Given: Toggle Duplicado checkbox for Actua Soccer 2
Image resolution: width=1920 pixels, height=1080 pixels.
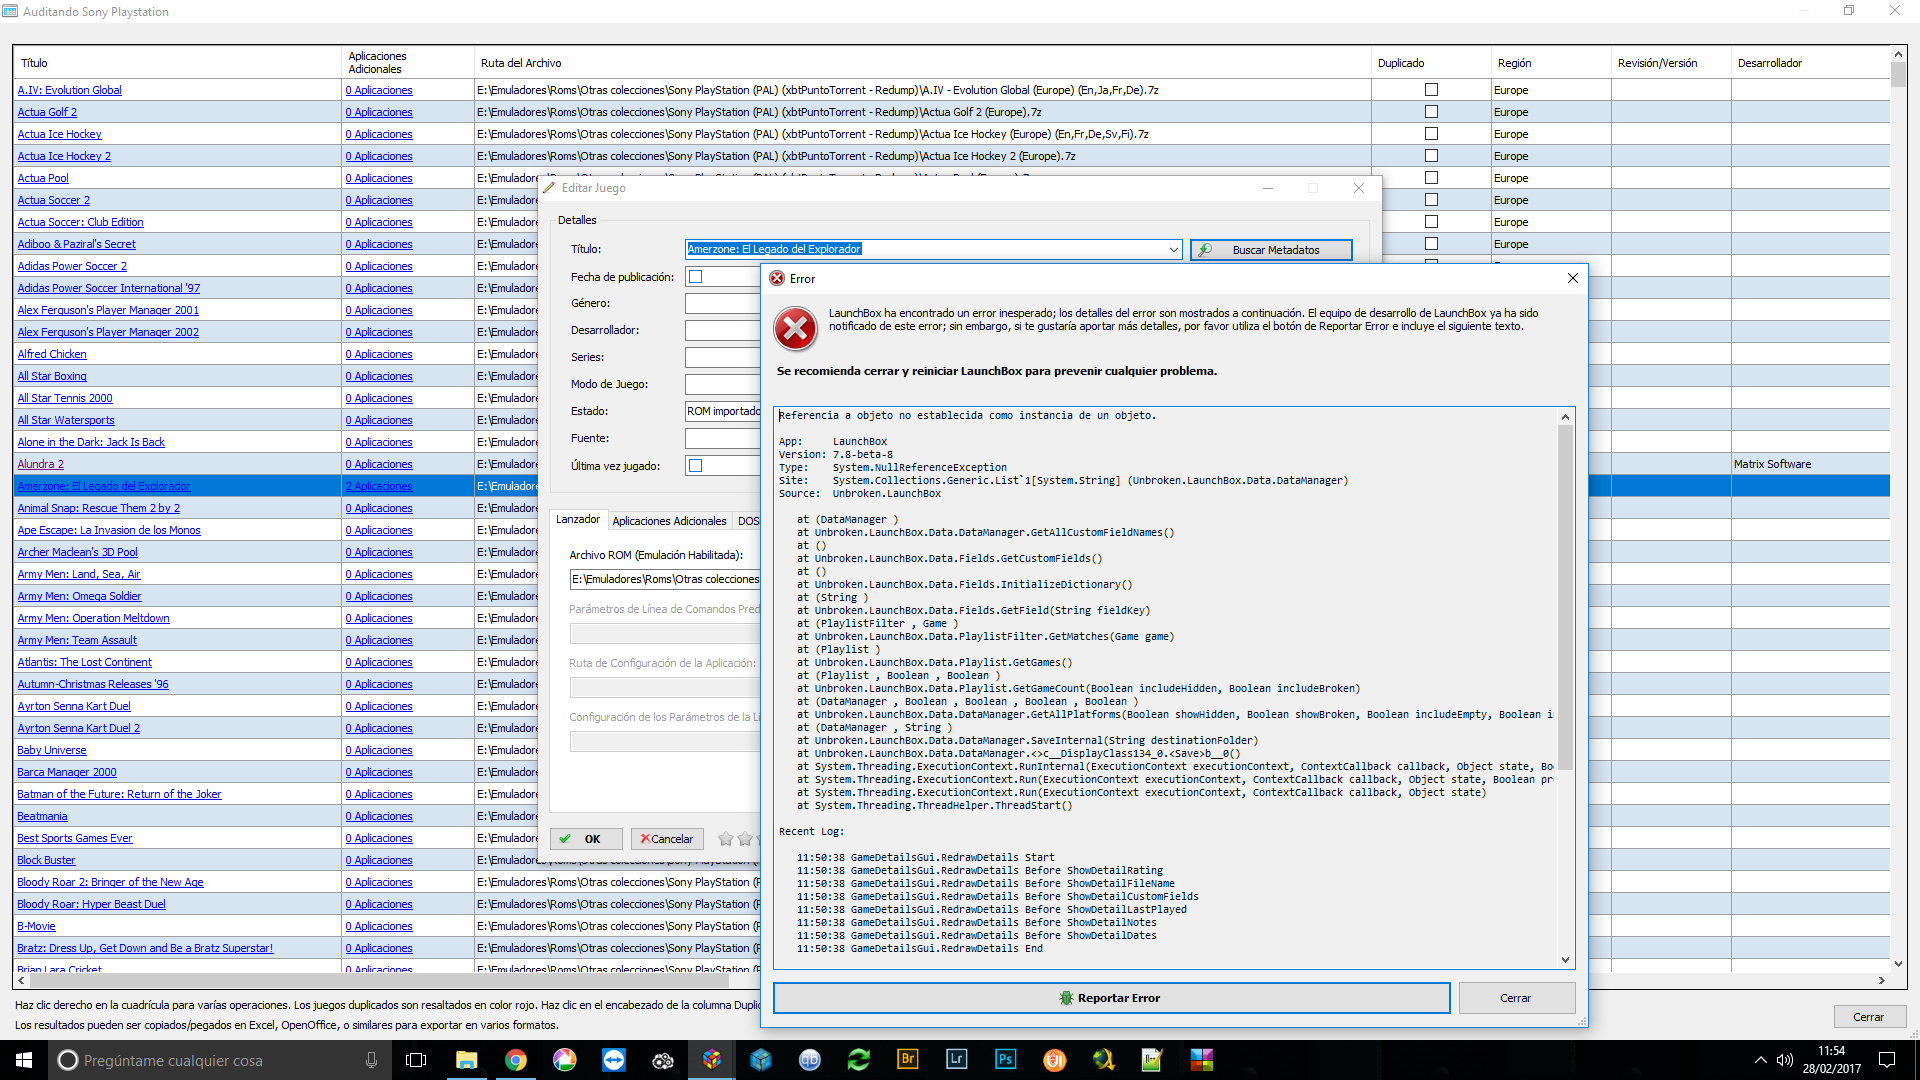Looking at the screenshot, I should pos(1431,200).
